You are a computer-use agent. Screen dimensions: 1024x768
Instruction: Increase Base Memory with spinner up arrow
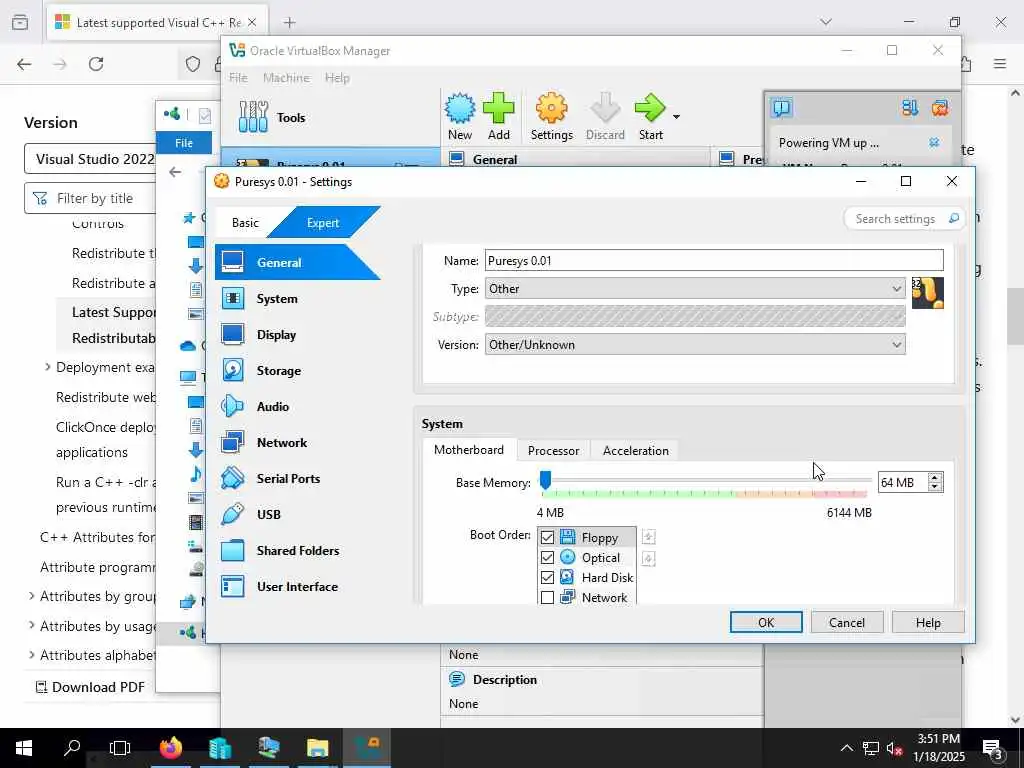(x=935, y=477)
